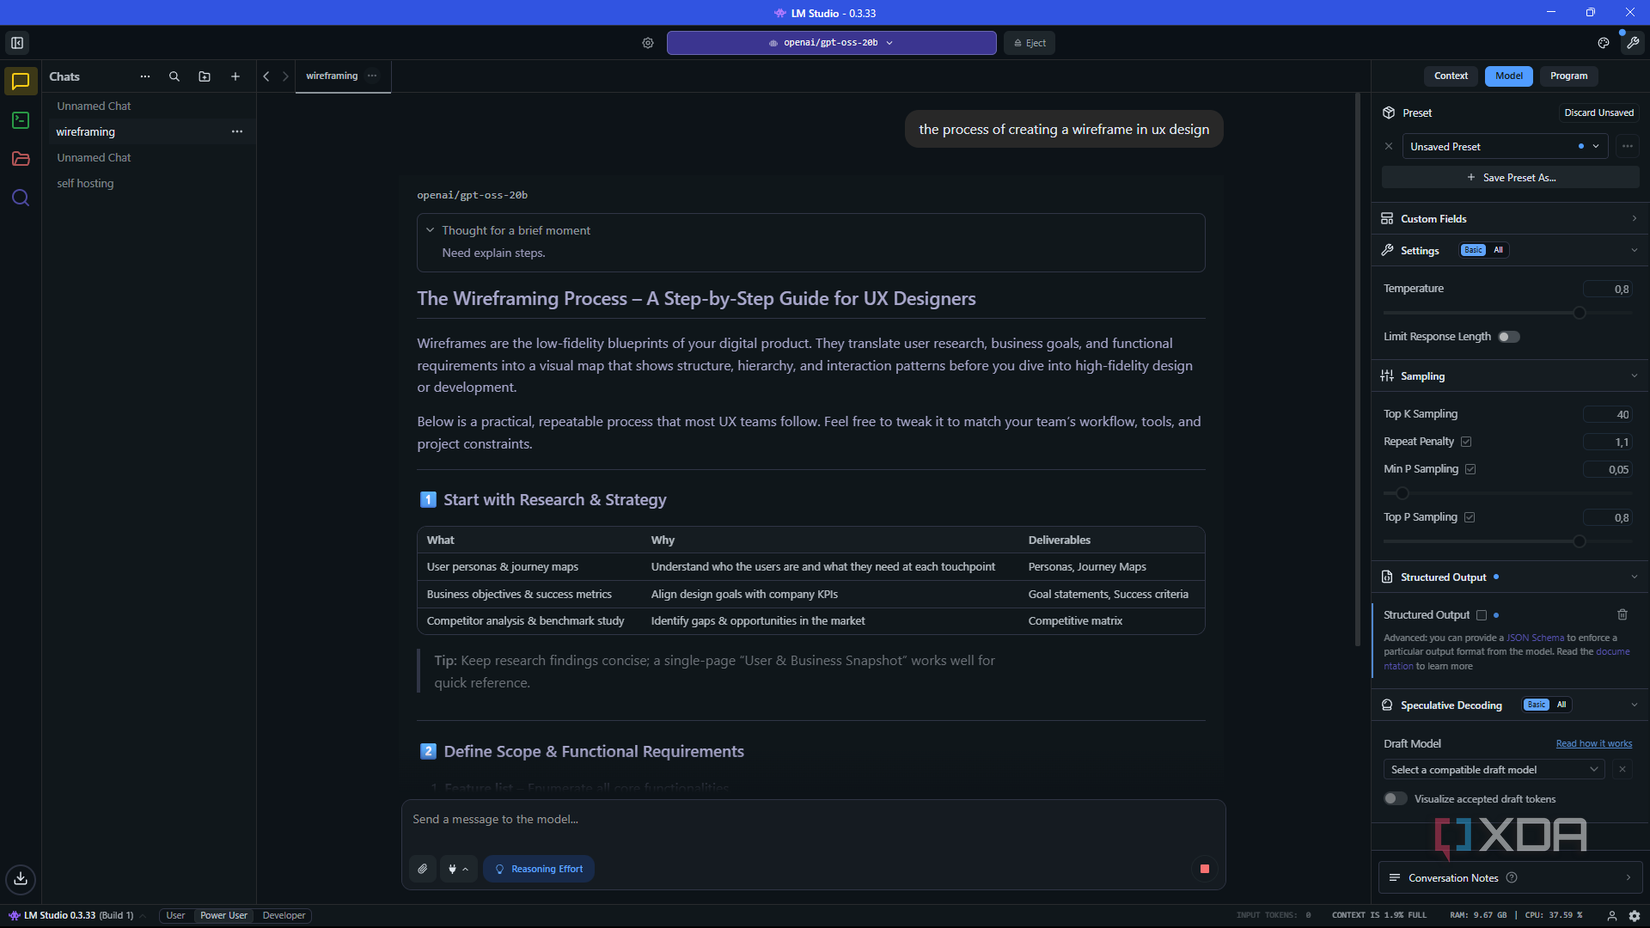Screen dimensions: 1650x928
Task: Select Basic view for Speculative Decoding
Action: coord(1536,705)
